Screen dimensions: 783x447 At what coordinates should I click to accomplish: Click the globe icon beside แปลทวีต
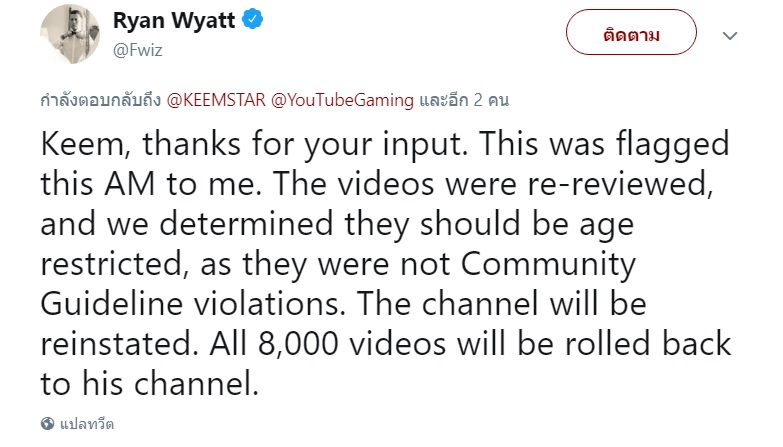(49, 423)
